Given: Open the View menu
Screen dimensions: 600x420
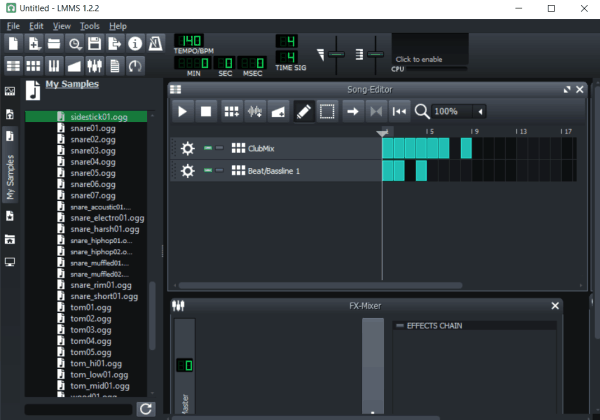Looking at the screenshot, I should [62, 26].
